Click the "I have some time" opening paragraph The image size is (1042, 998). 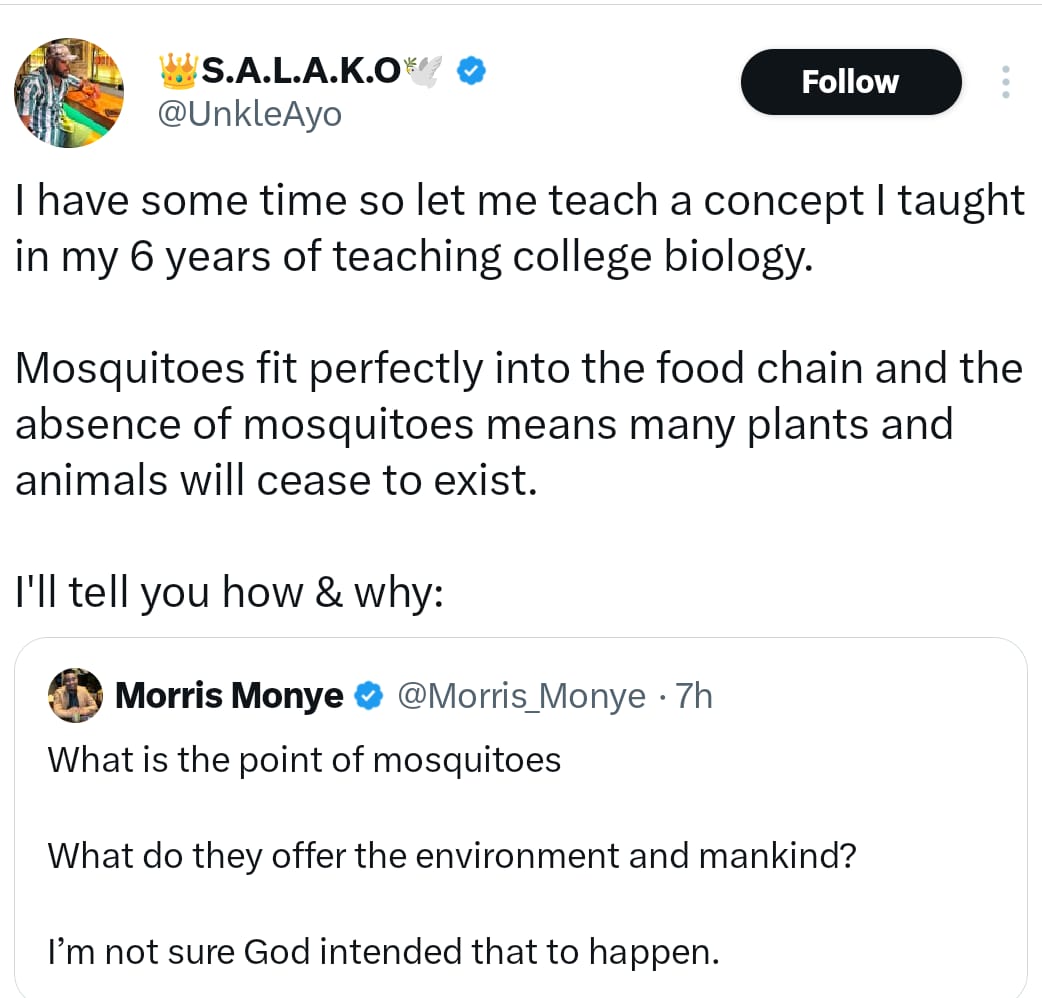click(x=518, y=229)
